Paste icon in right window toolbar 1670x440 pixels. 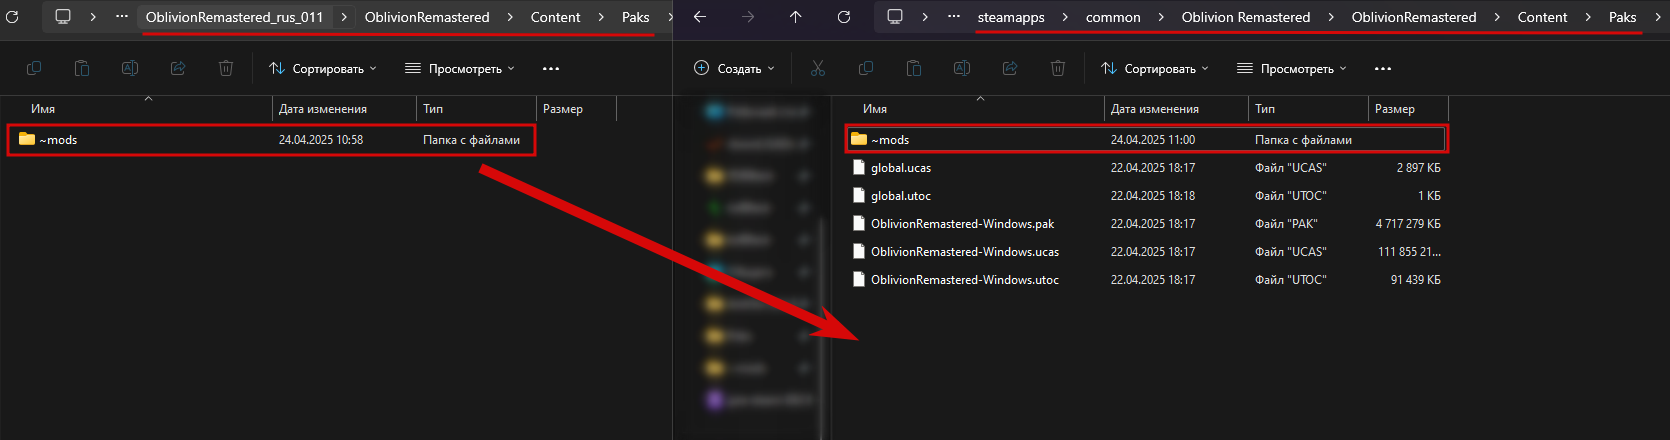click(914, 68)
